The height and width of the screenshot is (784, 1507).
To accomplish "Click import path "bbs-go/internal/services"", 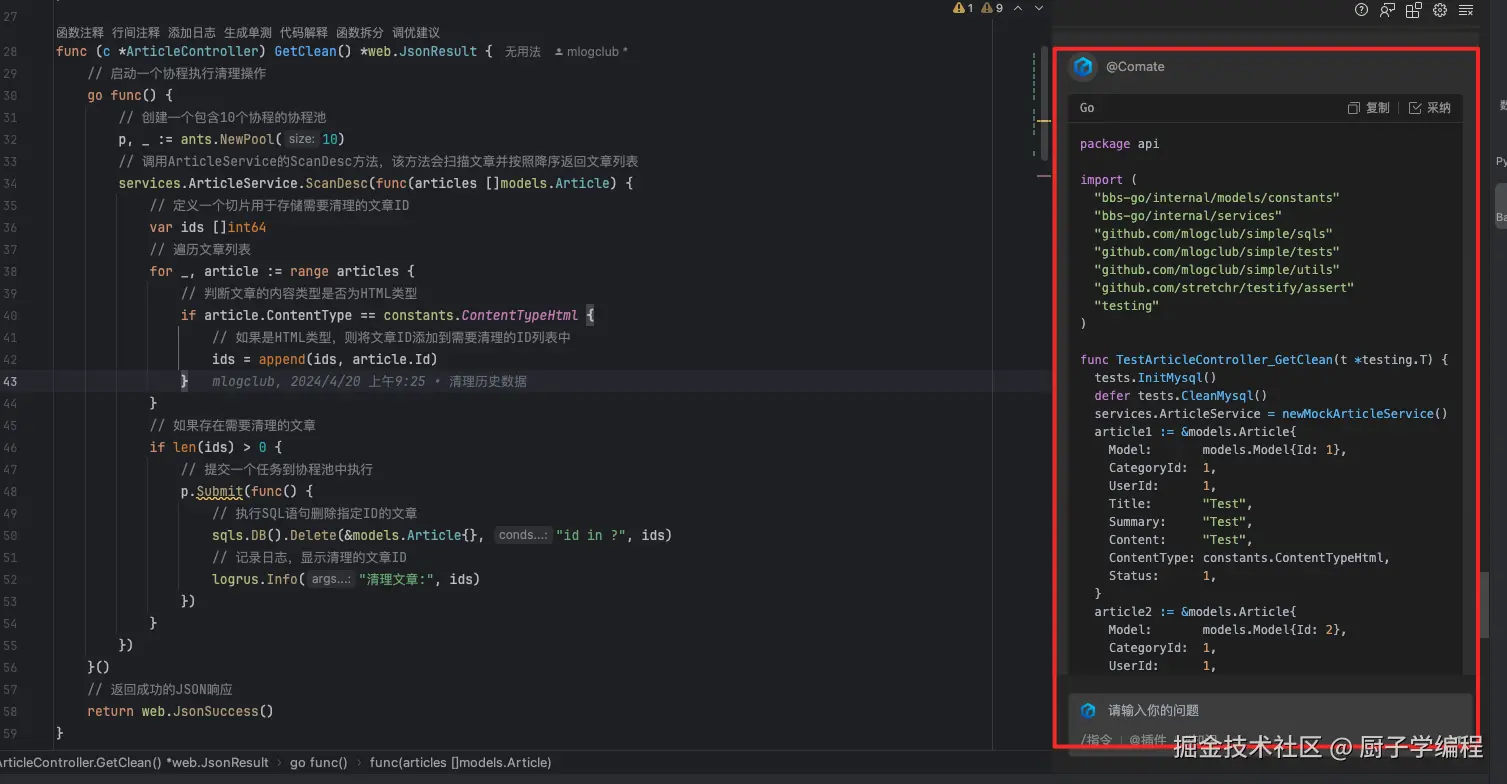I will click(x=1188, y=216).
